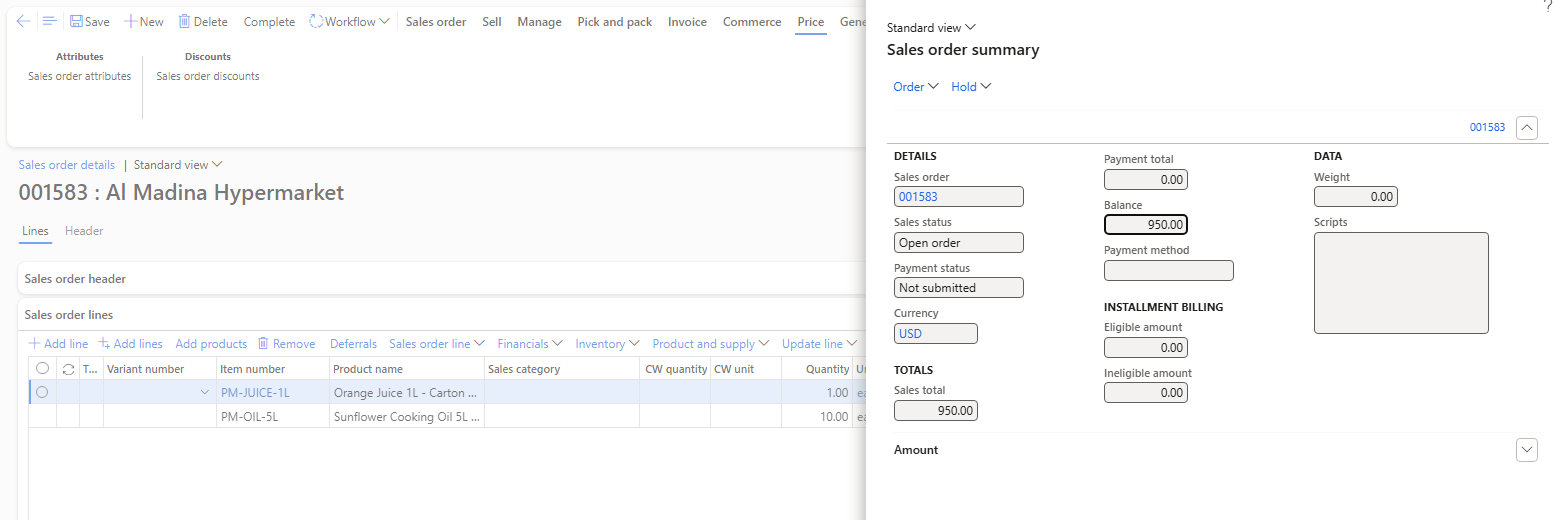The width and height of the screenshot is (1566, 520).
Task: Click the quantity 10.00 cell
Action: (819, 417)
